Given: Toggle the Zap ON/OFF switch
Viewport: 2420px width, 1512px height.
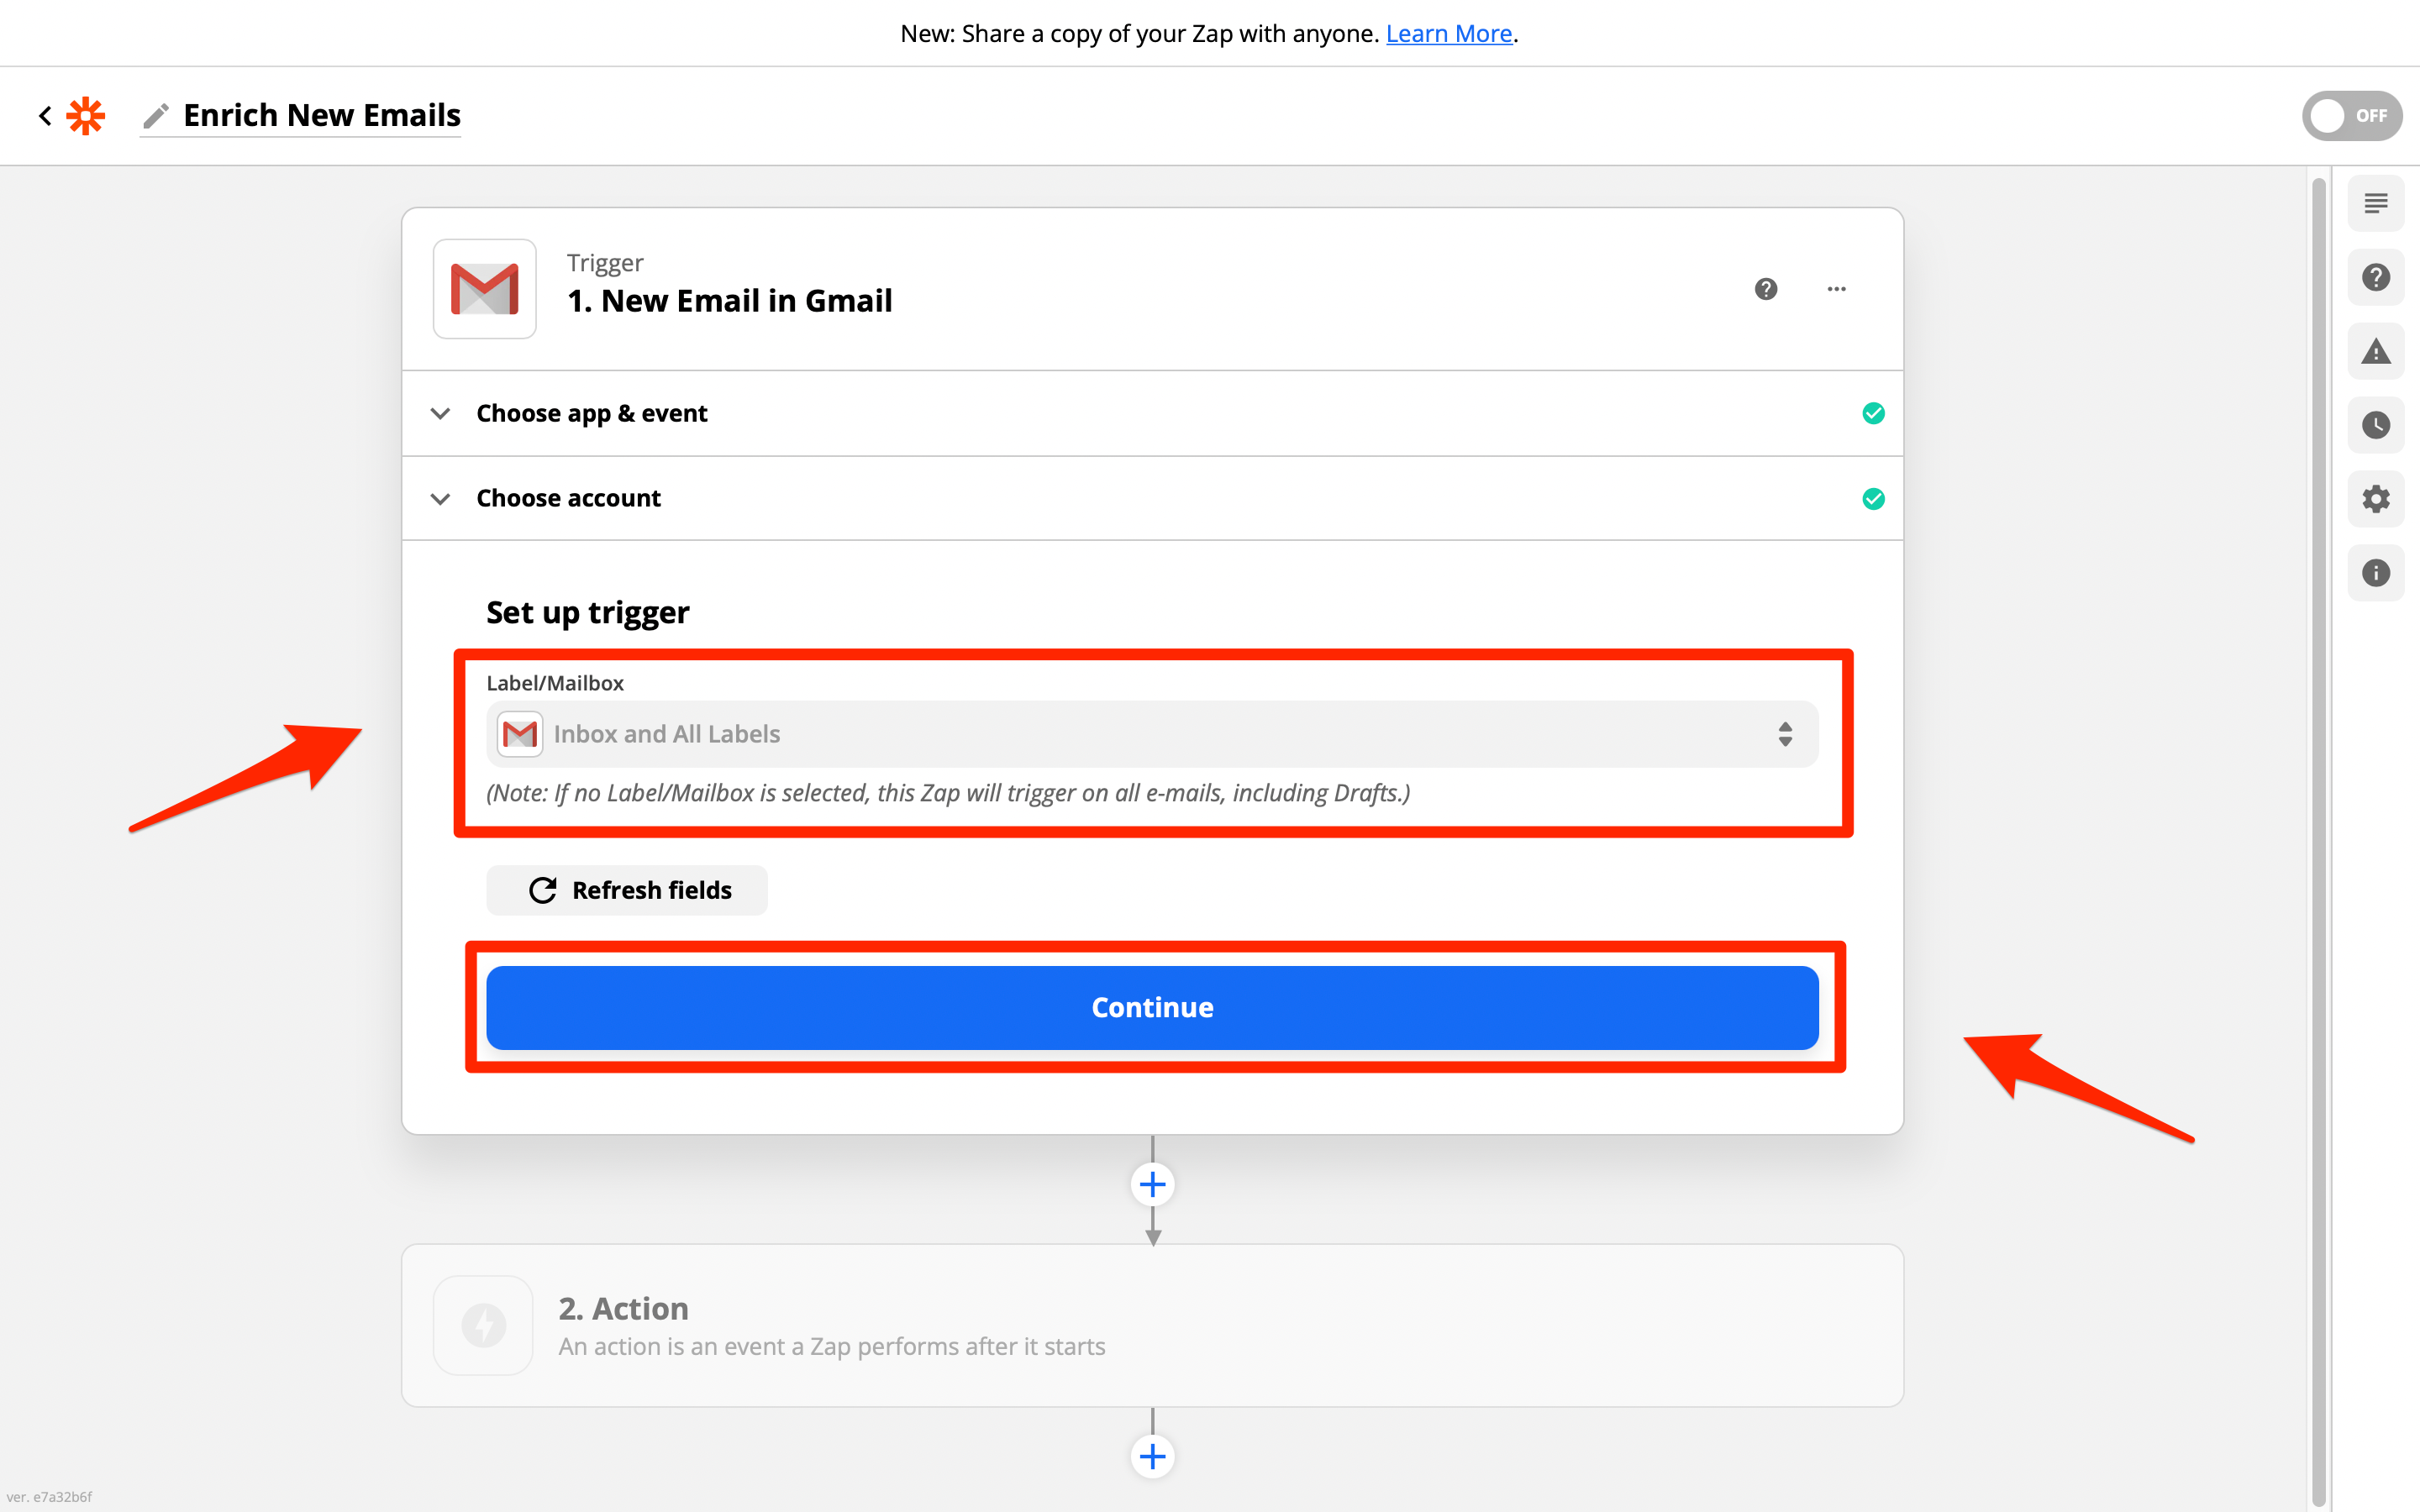Looking at the screenshot, I should [2350, 116].
